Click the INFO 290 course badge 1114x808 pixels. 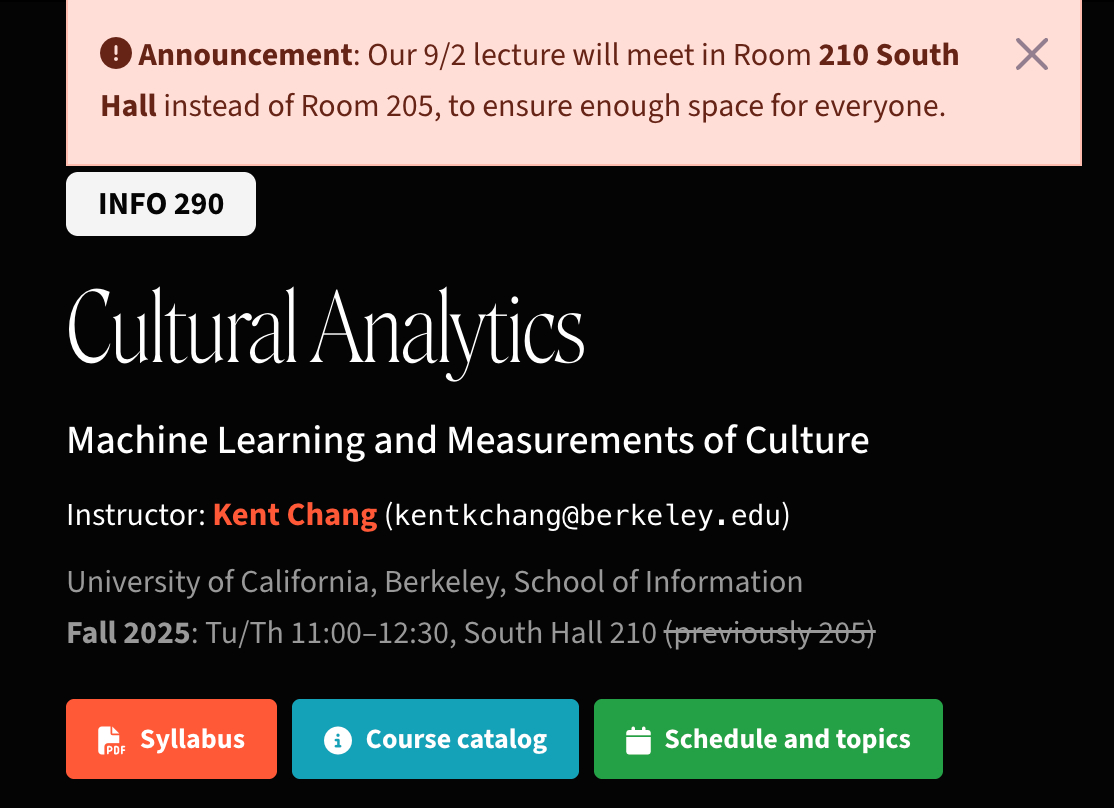coord(161,204)
